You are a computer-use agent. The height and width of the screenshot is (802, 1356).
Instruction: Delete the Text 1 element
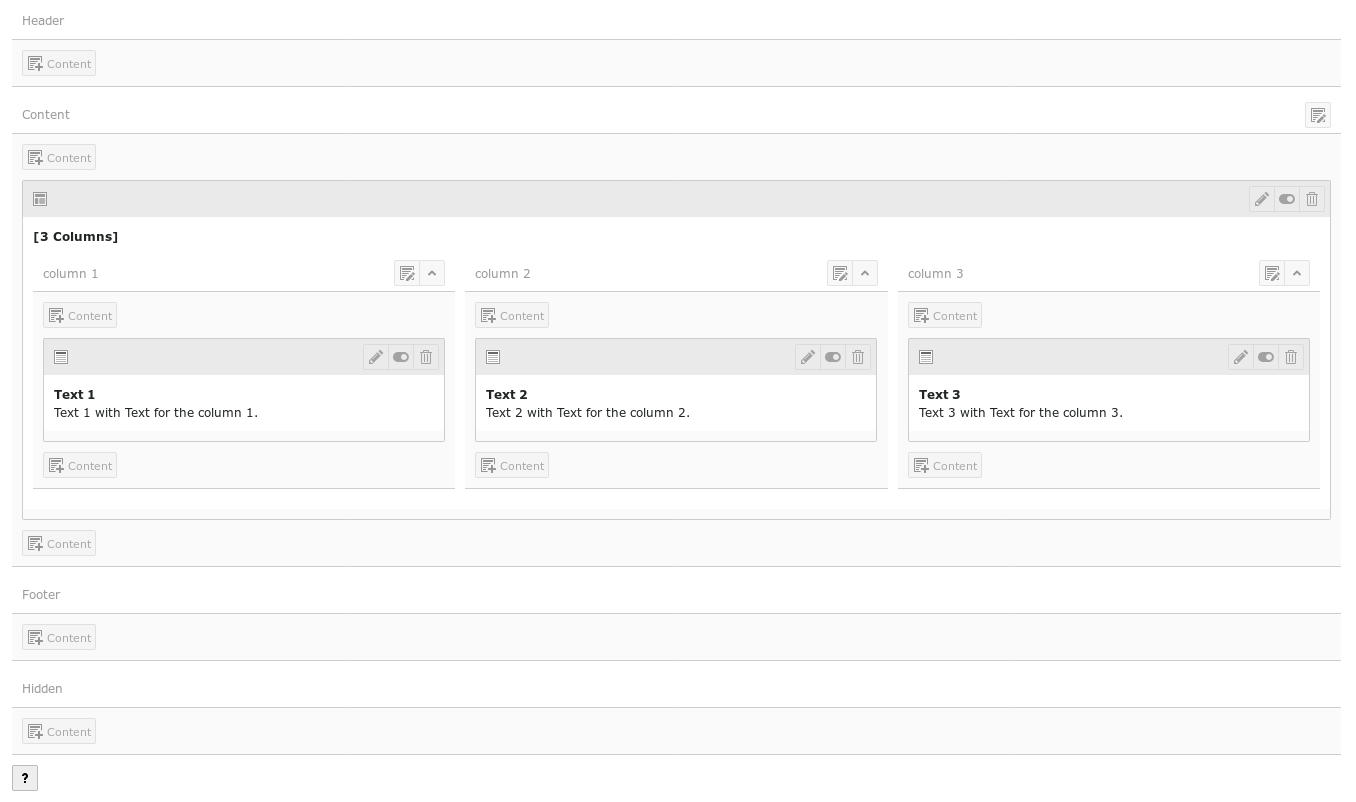click(426, 357)
